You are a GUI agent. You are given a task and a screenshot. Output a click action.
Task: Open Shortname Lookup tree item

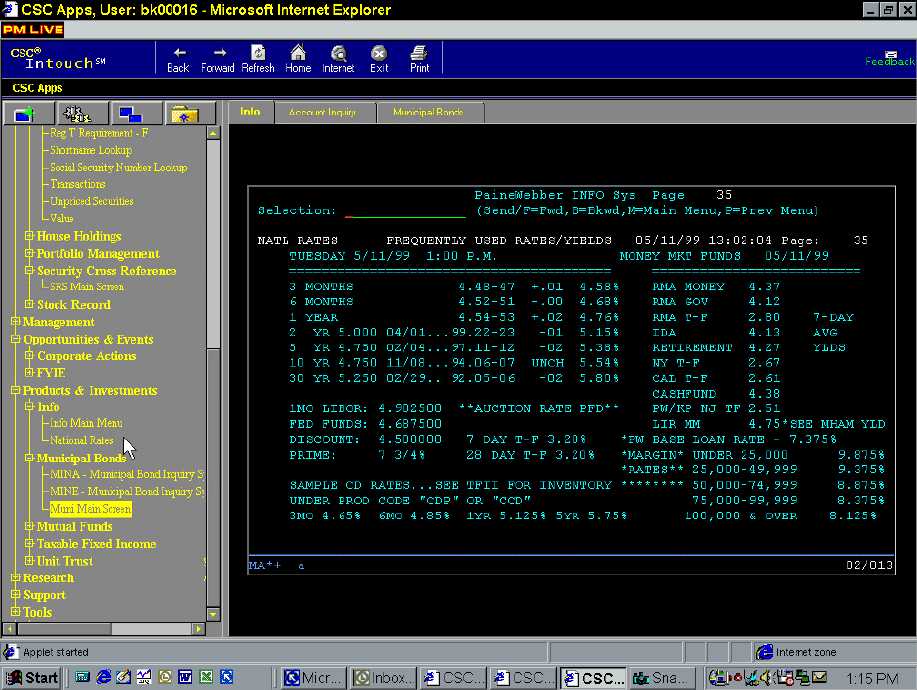click(91, 150)
